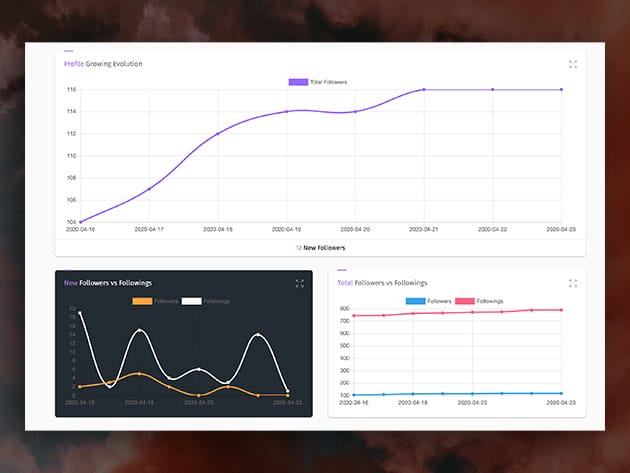Click the Profile Growing Evolution title
This screenshot has width=630, height=473.
[x=103, y=64]
